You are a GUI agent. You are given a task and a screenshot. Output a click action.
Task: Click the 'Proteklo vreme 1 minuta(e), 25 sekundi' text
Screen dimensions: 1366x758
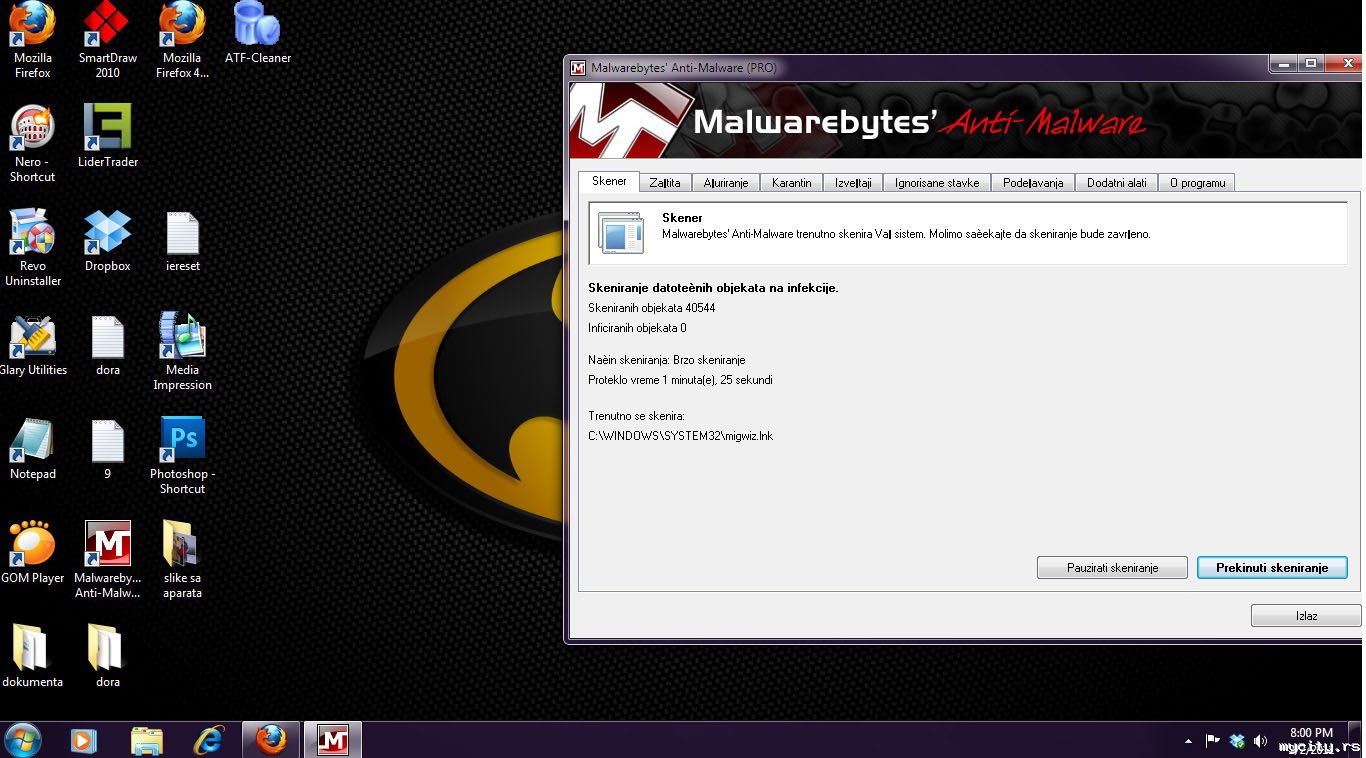[680, 380]
